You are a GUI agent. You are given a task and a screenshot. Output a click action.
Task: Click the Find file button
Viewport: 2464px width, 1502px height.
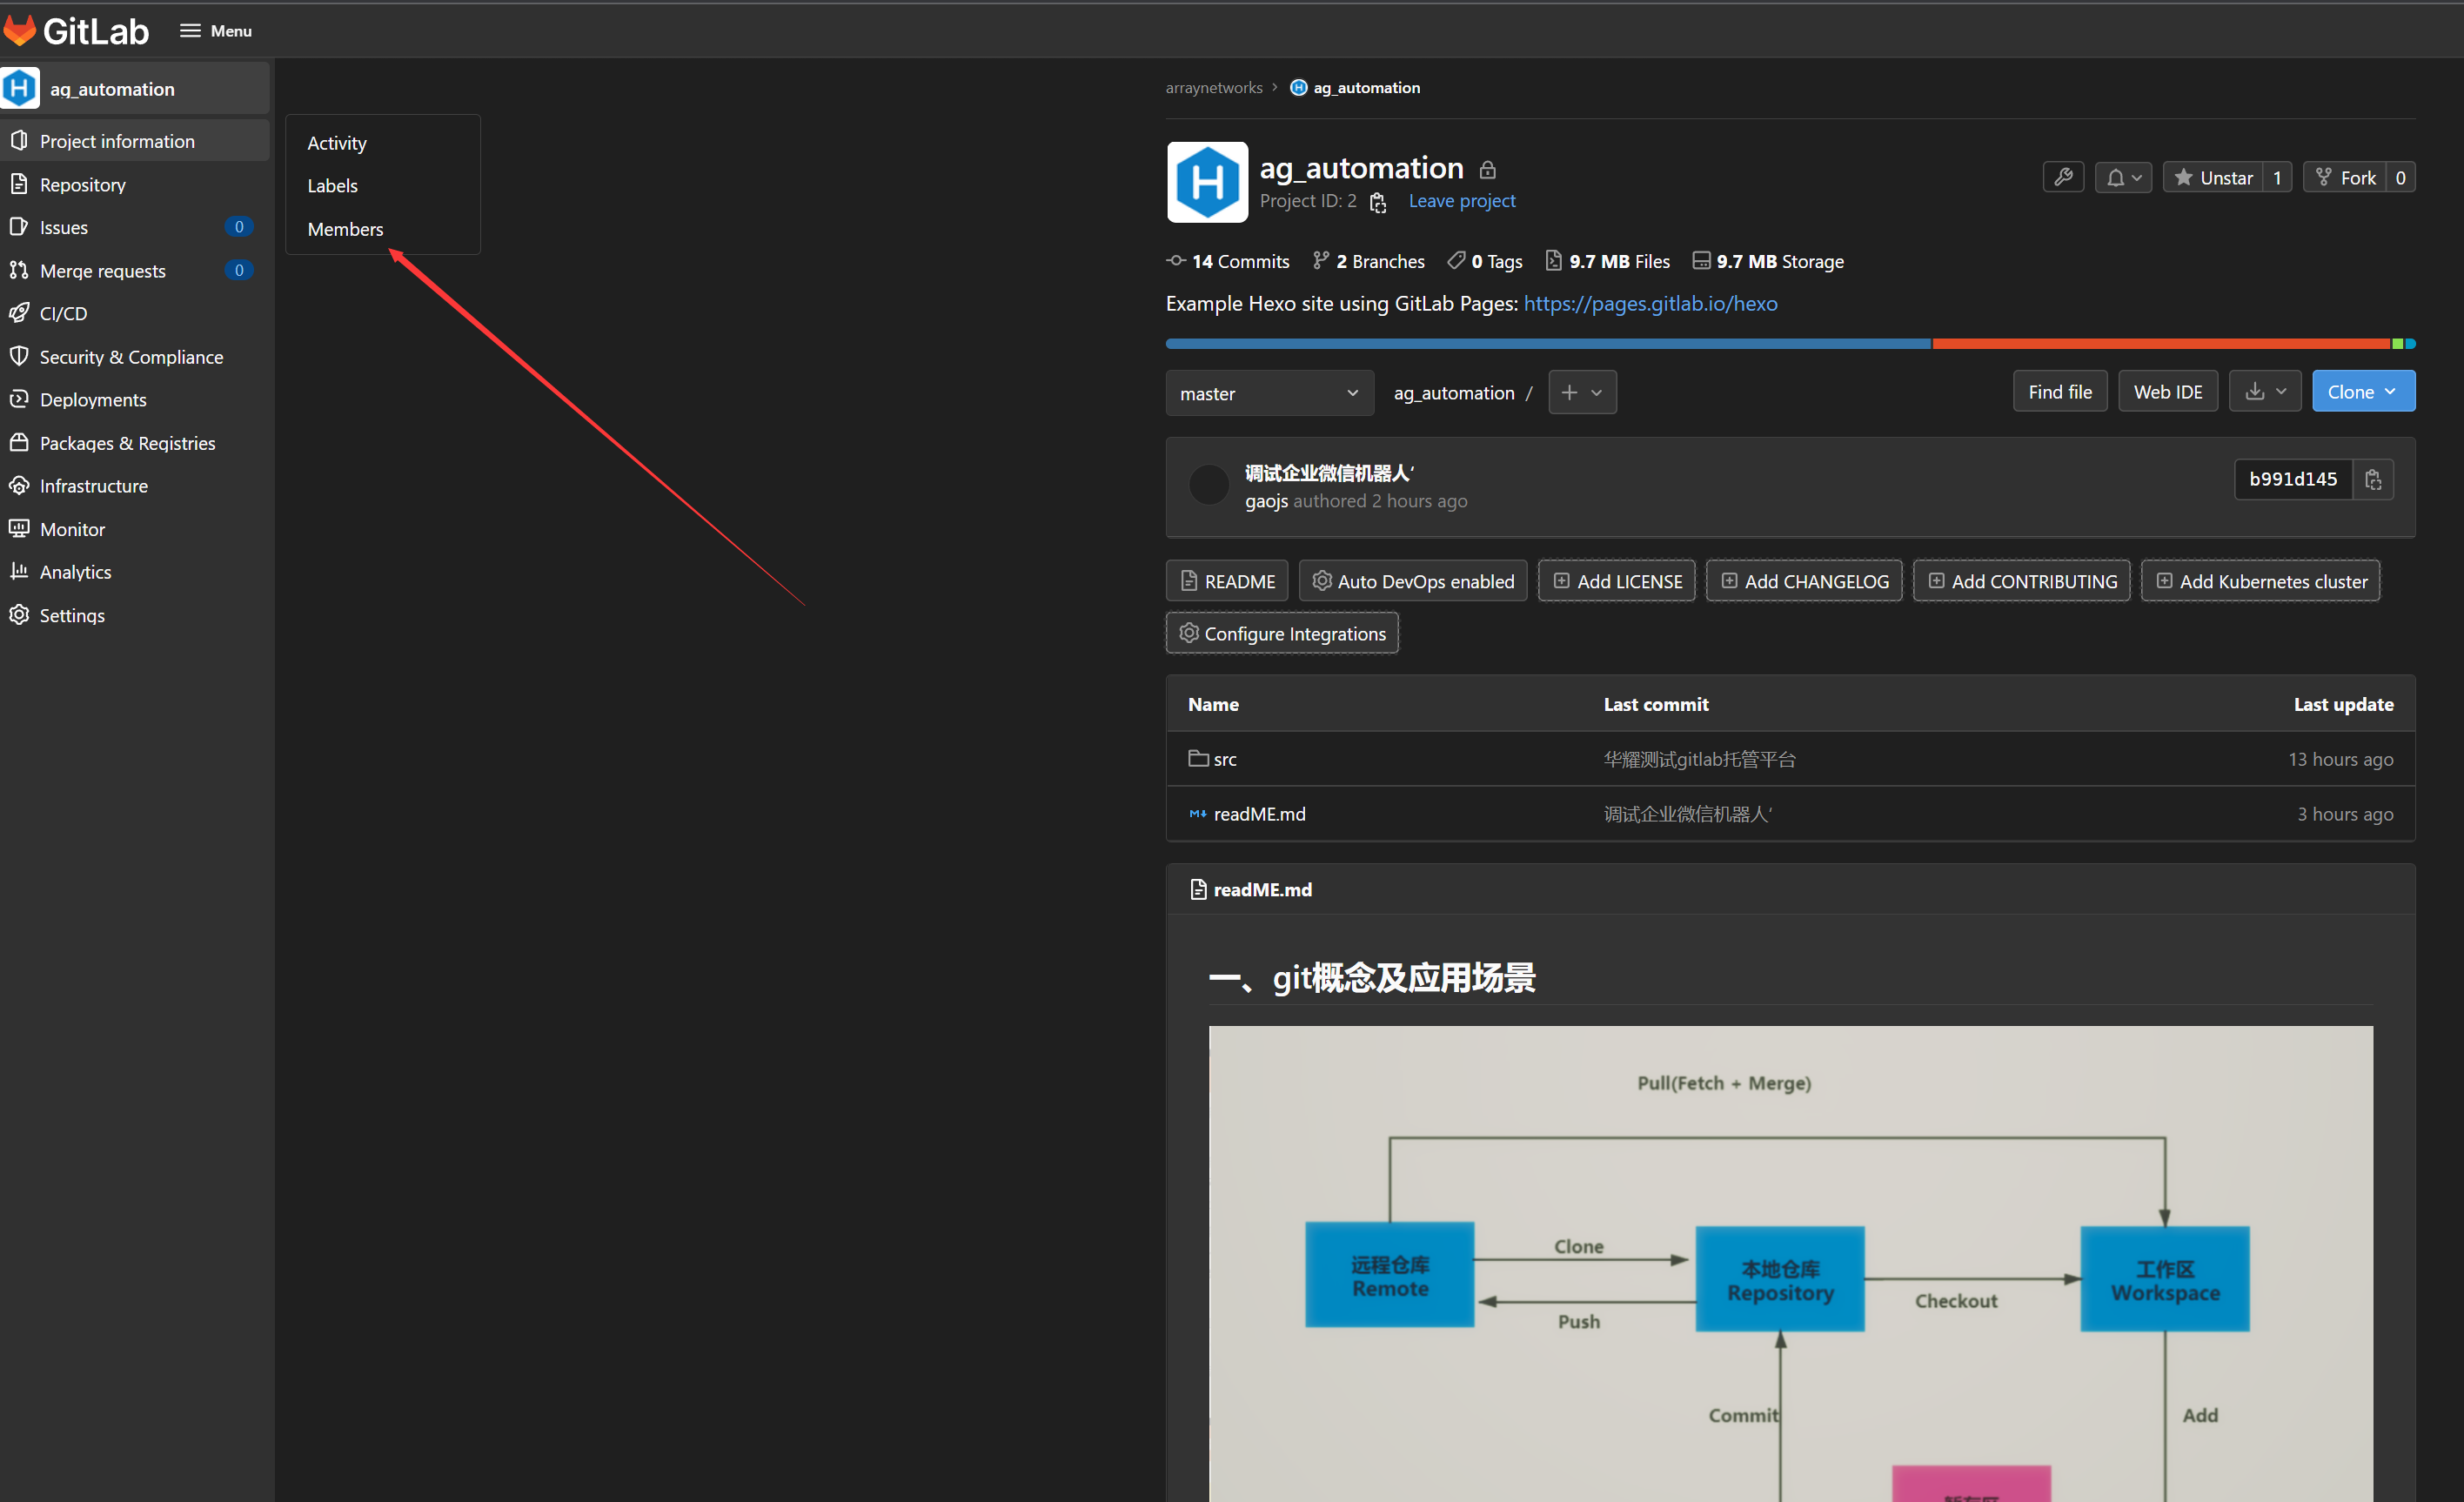pyautogui.click(x=2059, y=392)
